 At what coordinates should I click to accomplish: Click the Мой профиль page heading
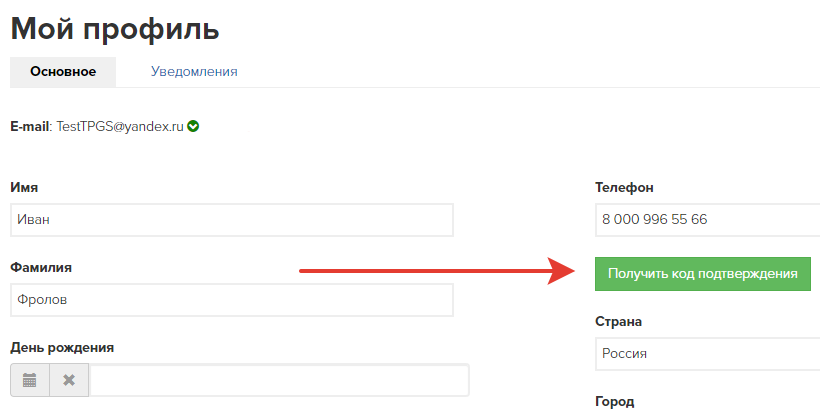(x=115, y=28)
